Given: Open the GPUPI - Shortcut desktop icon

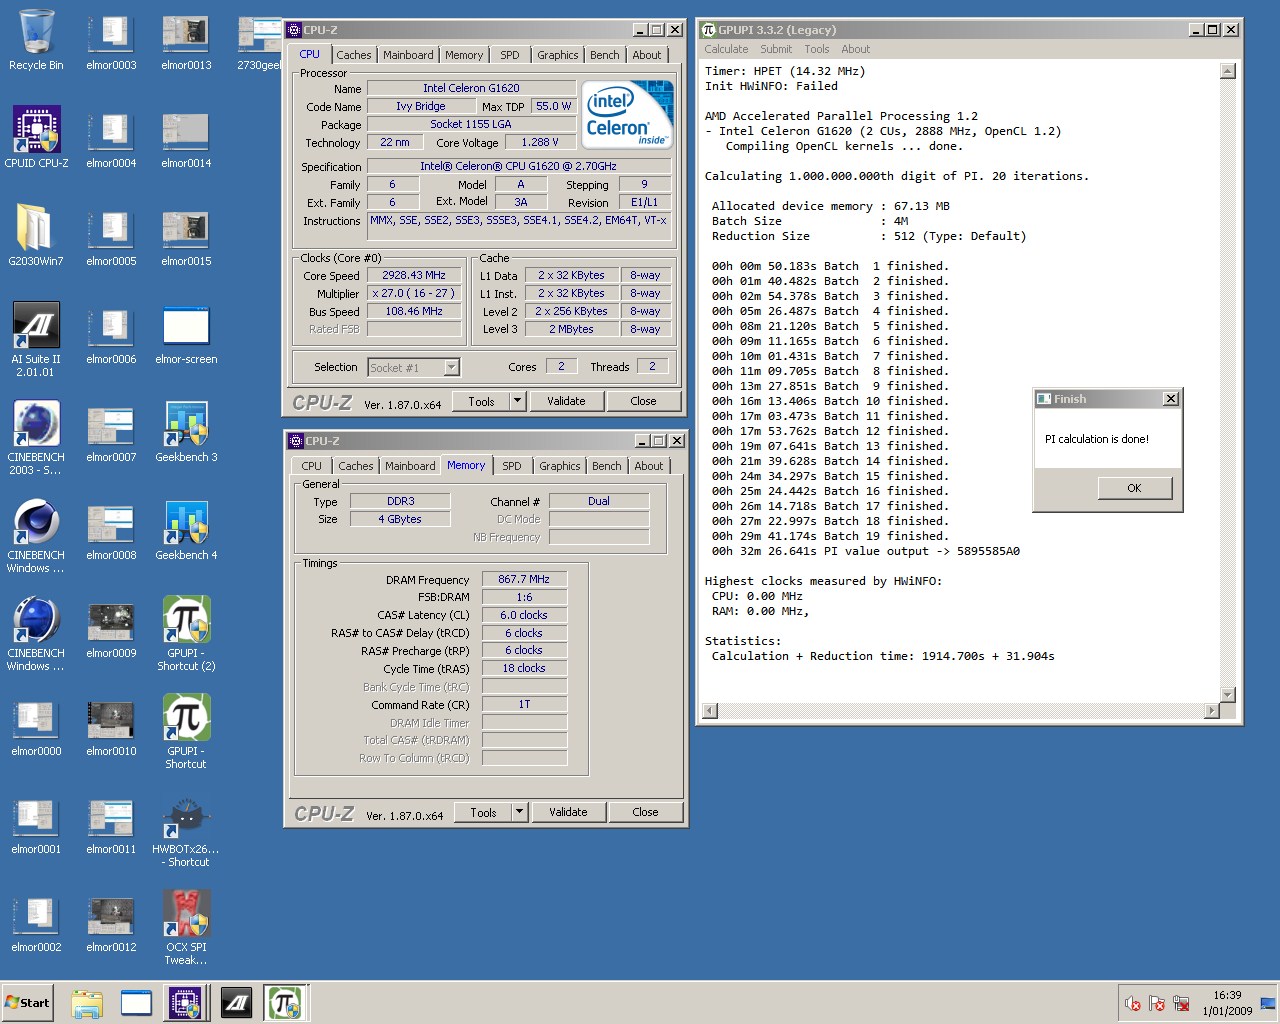Looking at the screenshot, I should tap(186, 731).
